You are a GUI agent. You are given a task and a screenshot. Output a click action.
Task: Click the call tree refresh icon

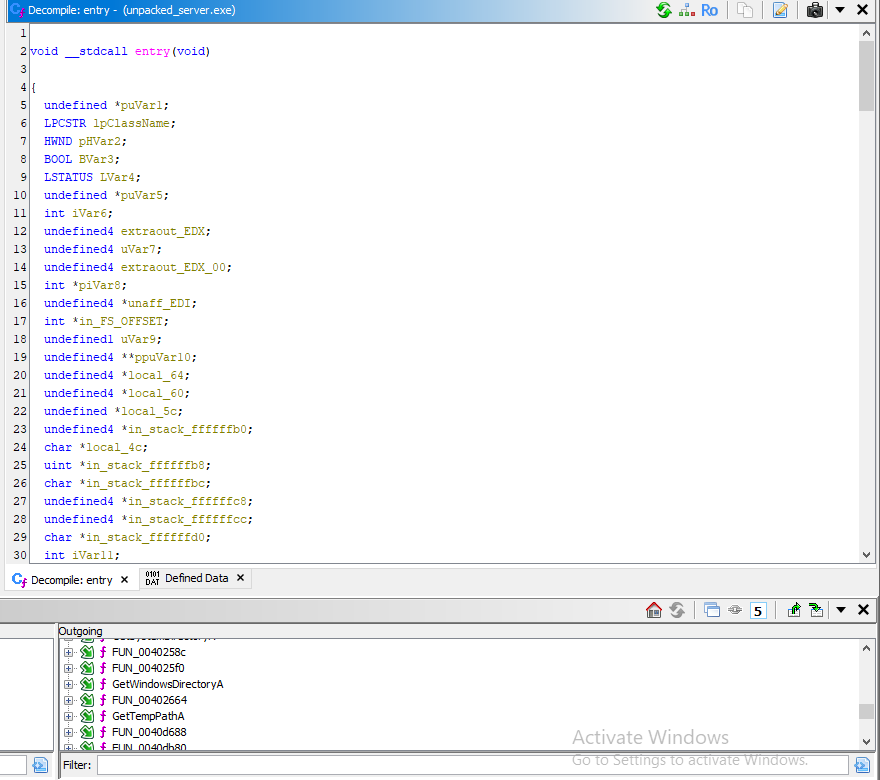pos(677,610)
